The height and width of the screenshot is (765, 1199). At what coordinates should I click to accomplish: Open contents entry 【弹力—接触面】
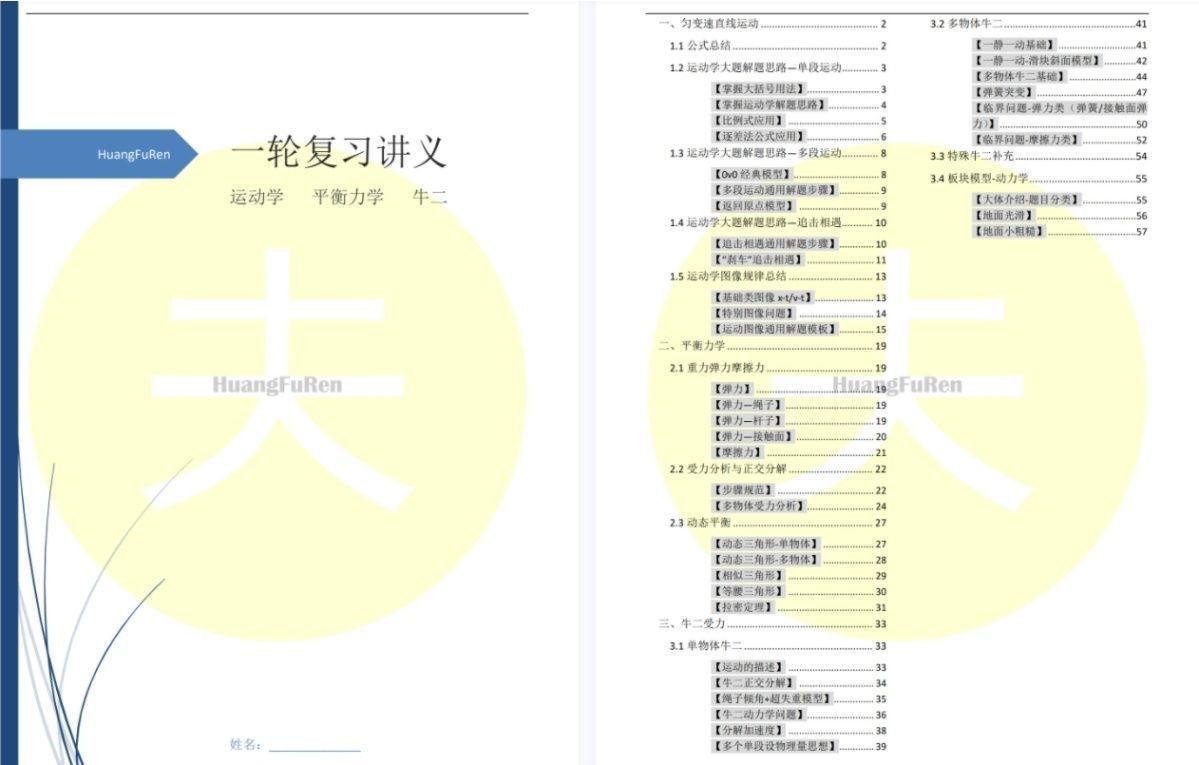pyautogui.click(x=799, y=437)
